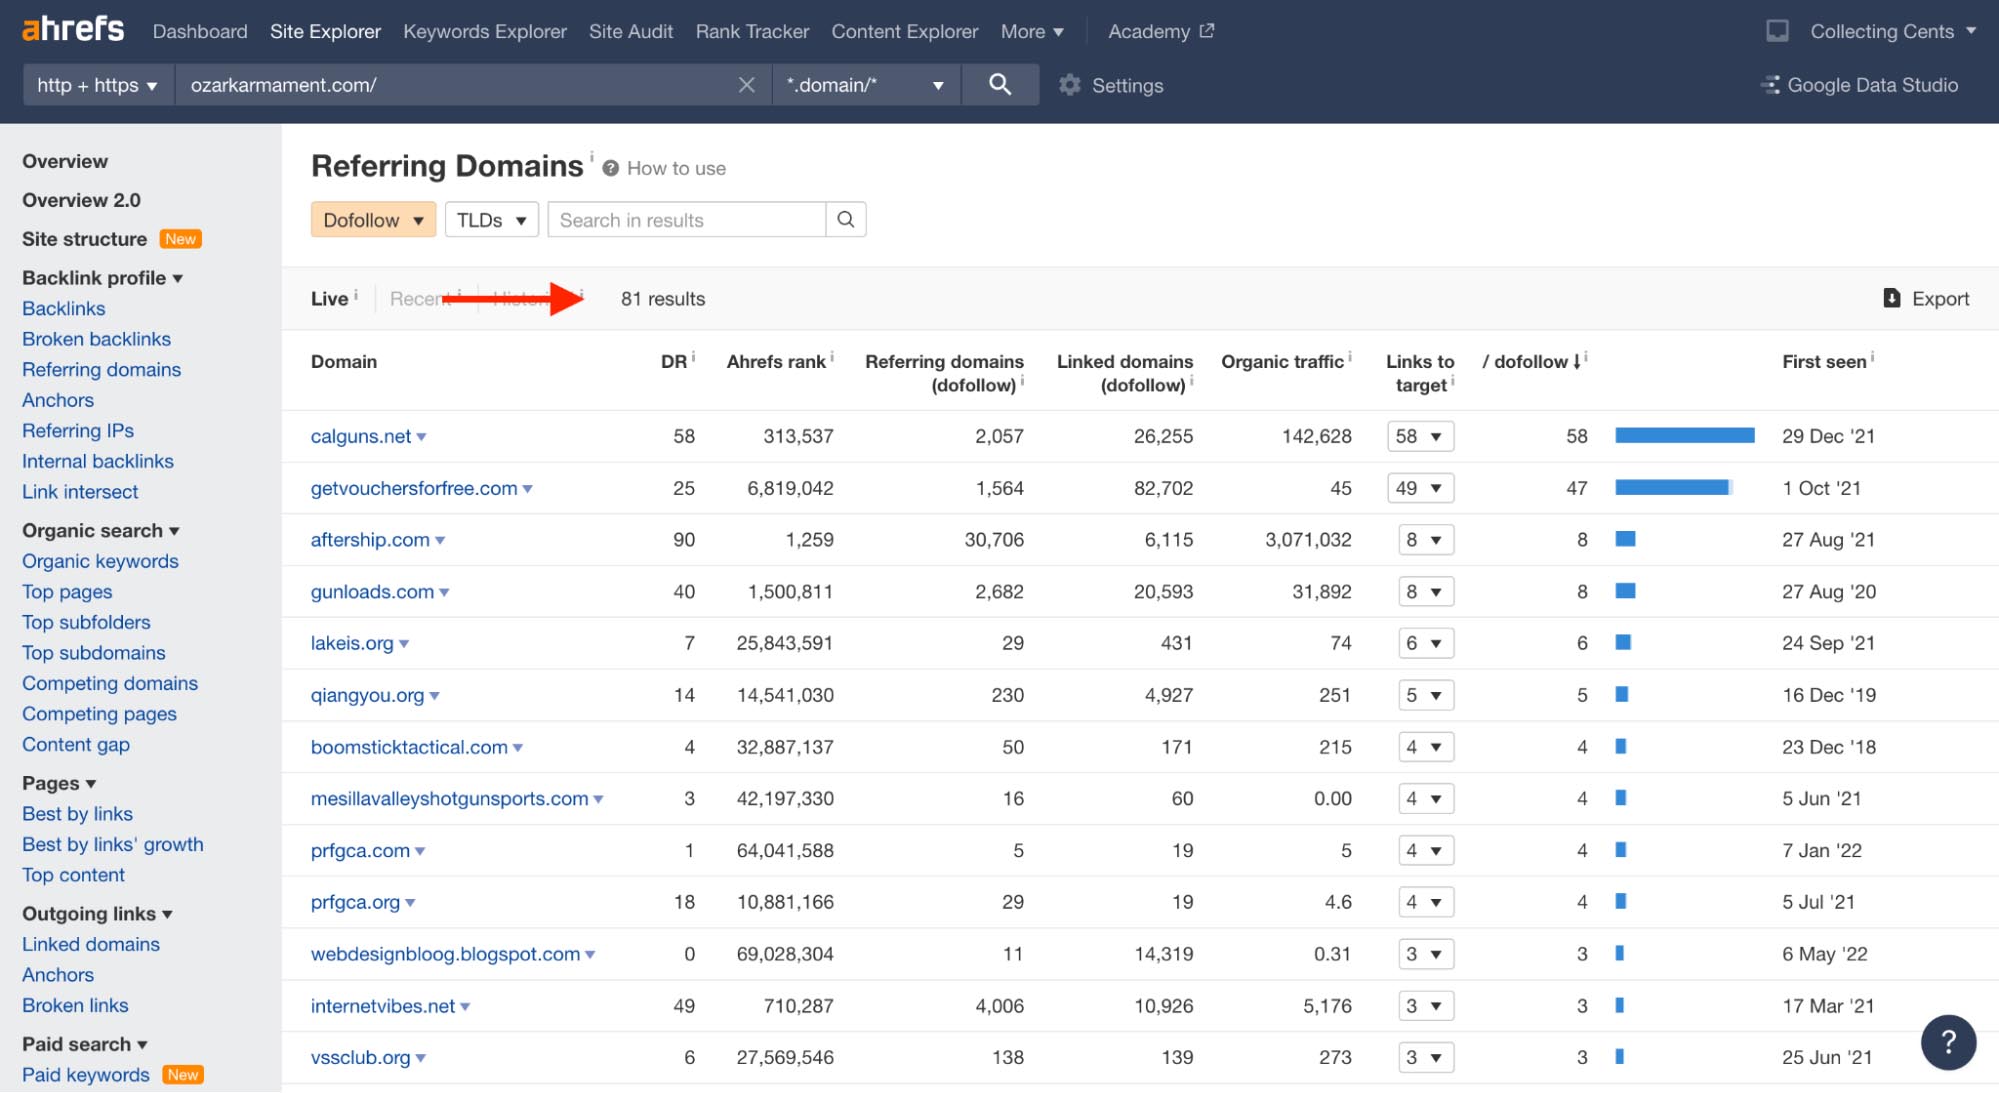The height and width of the screenshot is (1093, 1999).
Task: Click the magnifier search button beside the domain mode
Action: 1000,85
